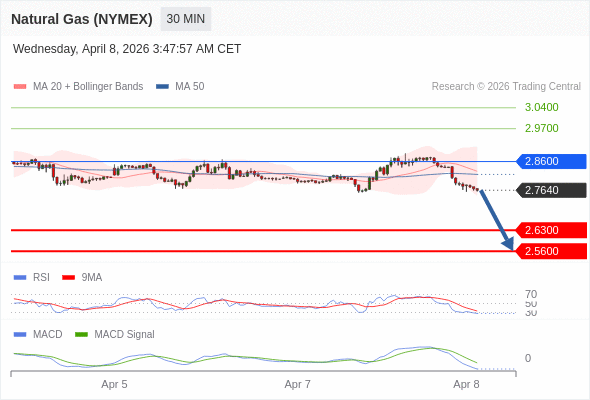Click the 3.0400 resistance level label
The height and width of the screenshot is (400, 590).
click(x=541, y=107)
